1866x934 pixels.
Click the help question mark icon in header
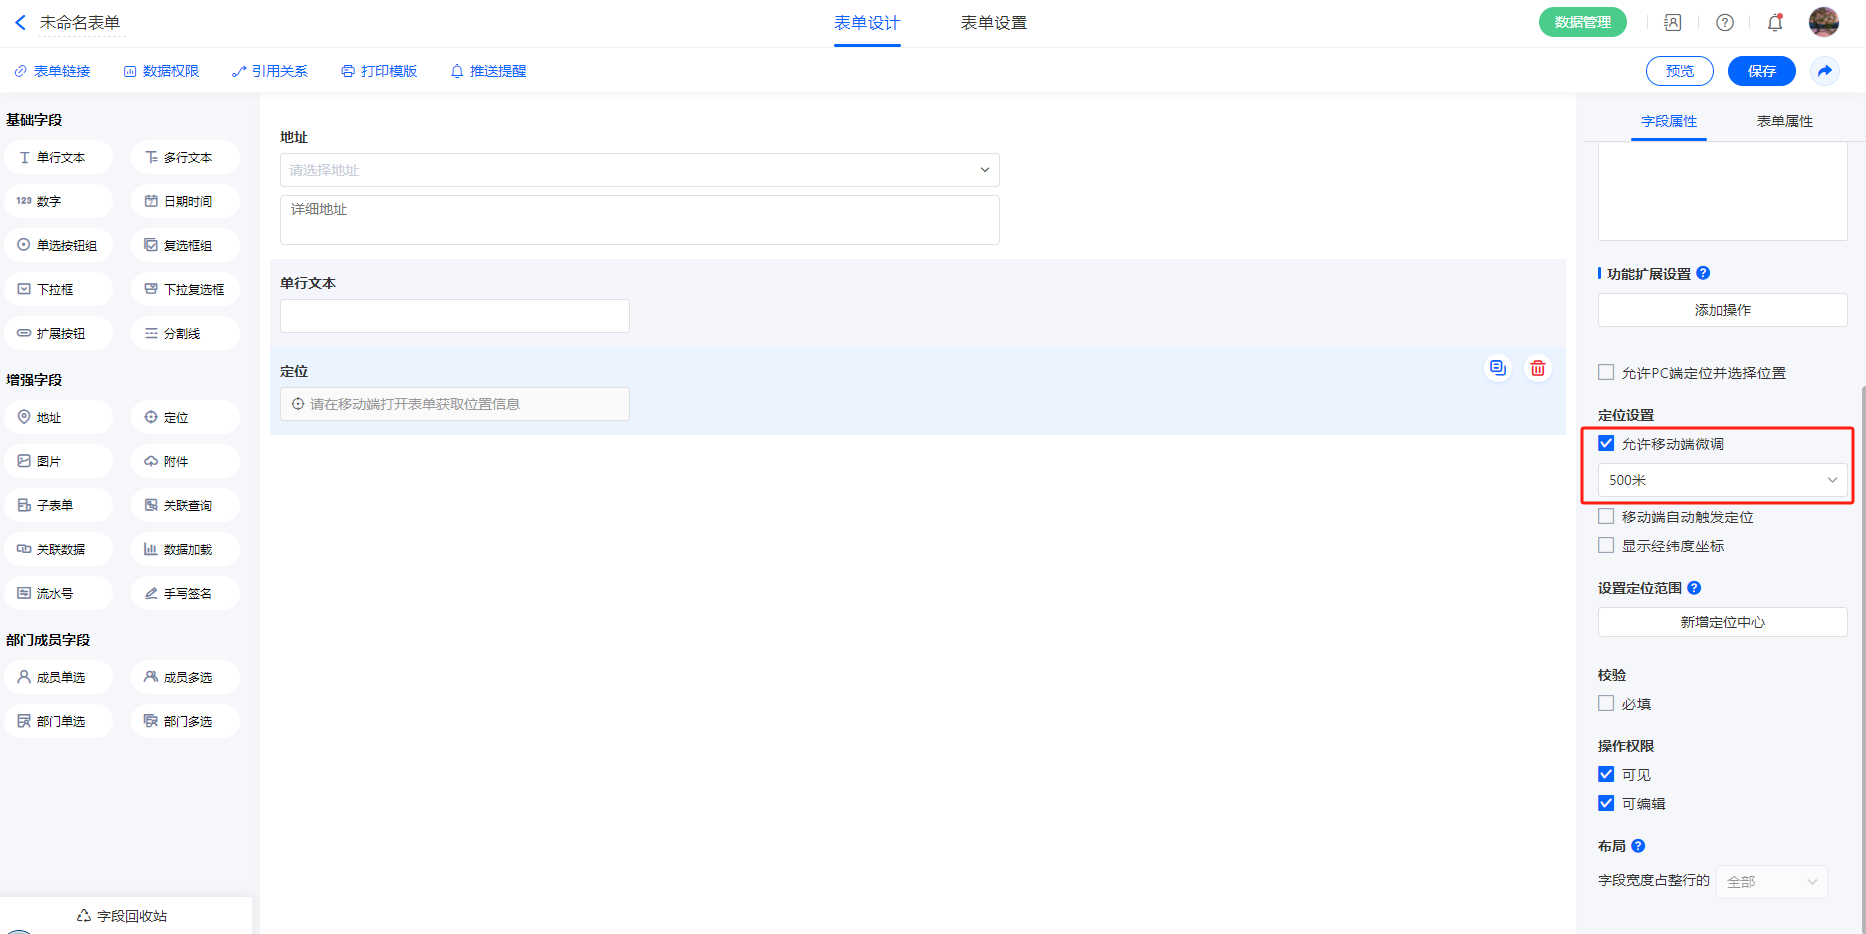point(1725,22)
